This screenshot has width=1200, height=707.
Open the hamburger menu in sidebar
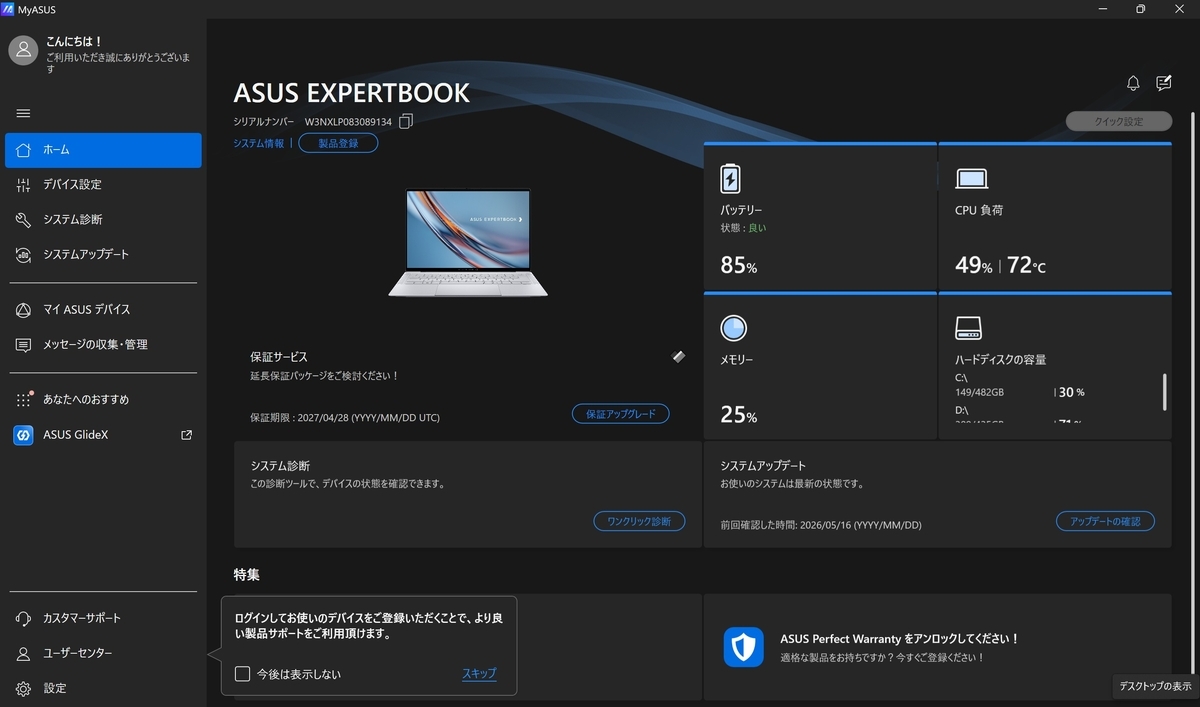point(23,113)
